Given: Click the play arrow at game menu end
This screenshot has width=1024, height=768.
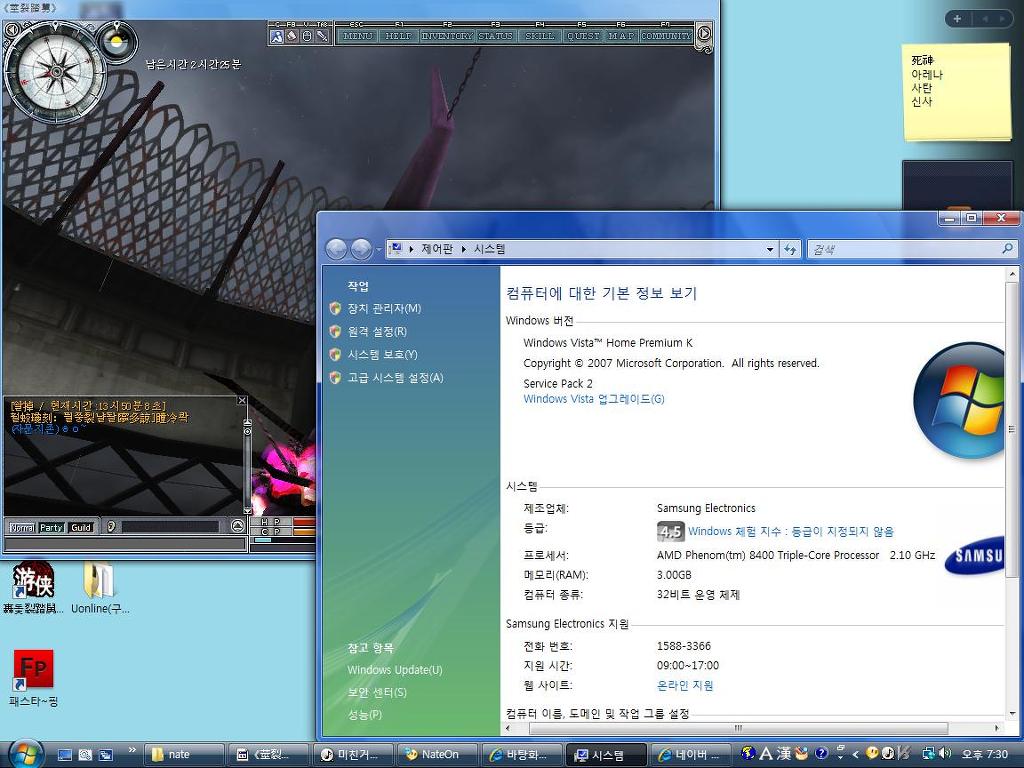Looking at the screenshot, I should [703, 34].
